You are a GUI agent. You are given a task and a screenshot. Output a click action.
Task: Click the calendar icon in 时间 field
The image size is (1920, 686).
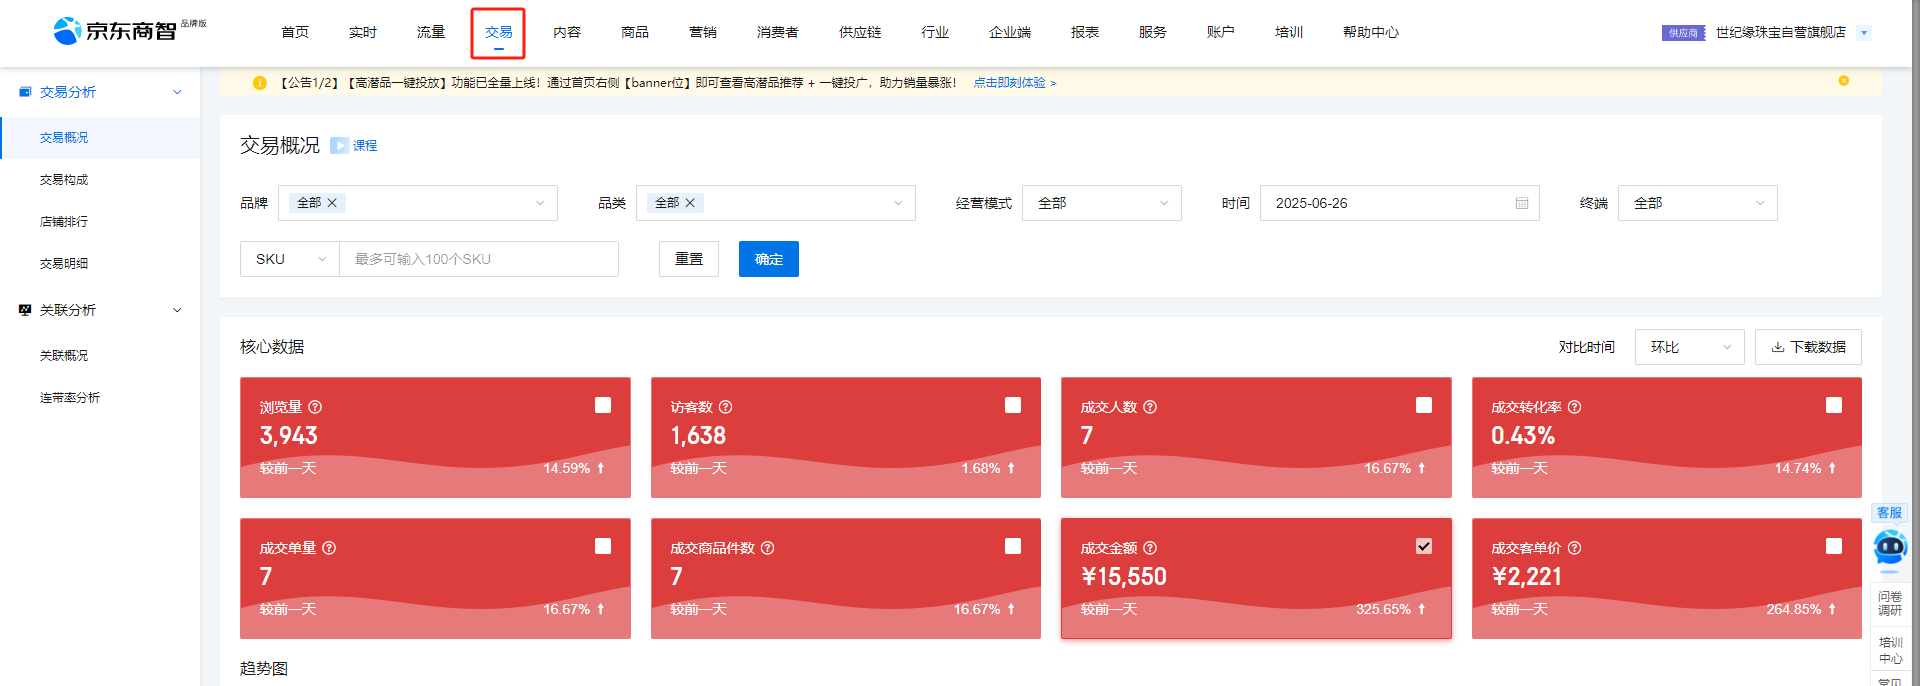(1521, 203)
